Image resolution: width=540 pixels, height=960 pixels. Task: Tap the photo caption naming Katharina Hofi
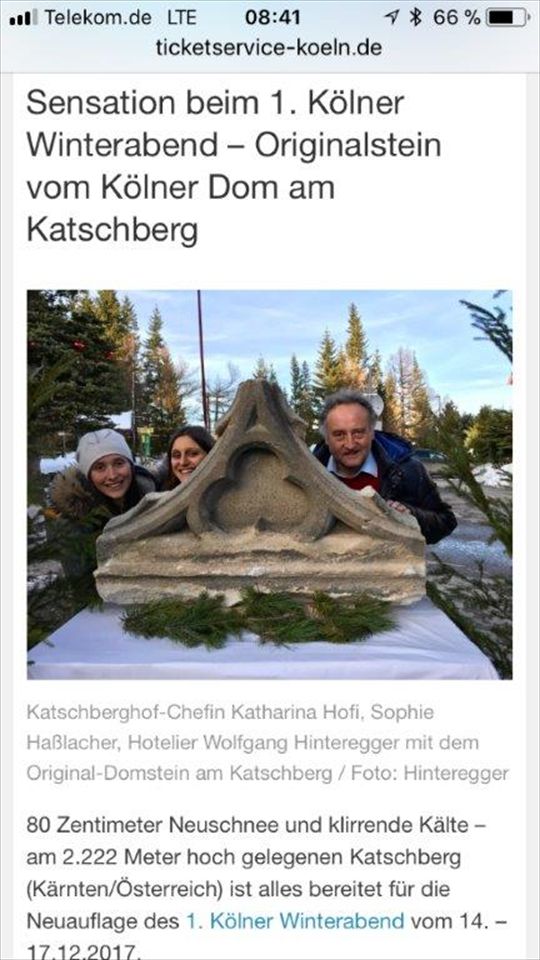click(268, 743)
